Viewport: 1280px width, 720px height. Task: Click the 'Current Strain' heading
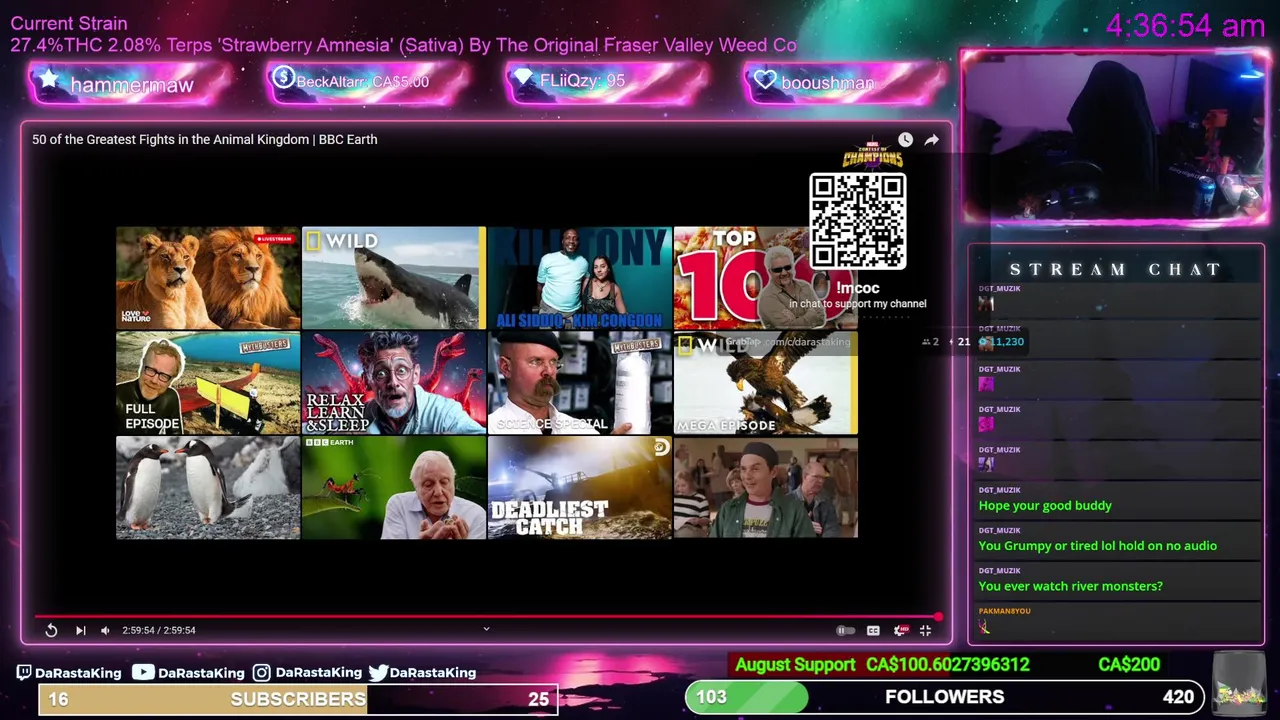click(x=69, y=23)
